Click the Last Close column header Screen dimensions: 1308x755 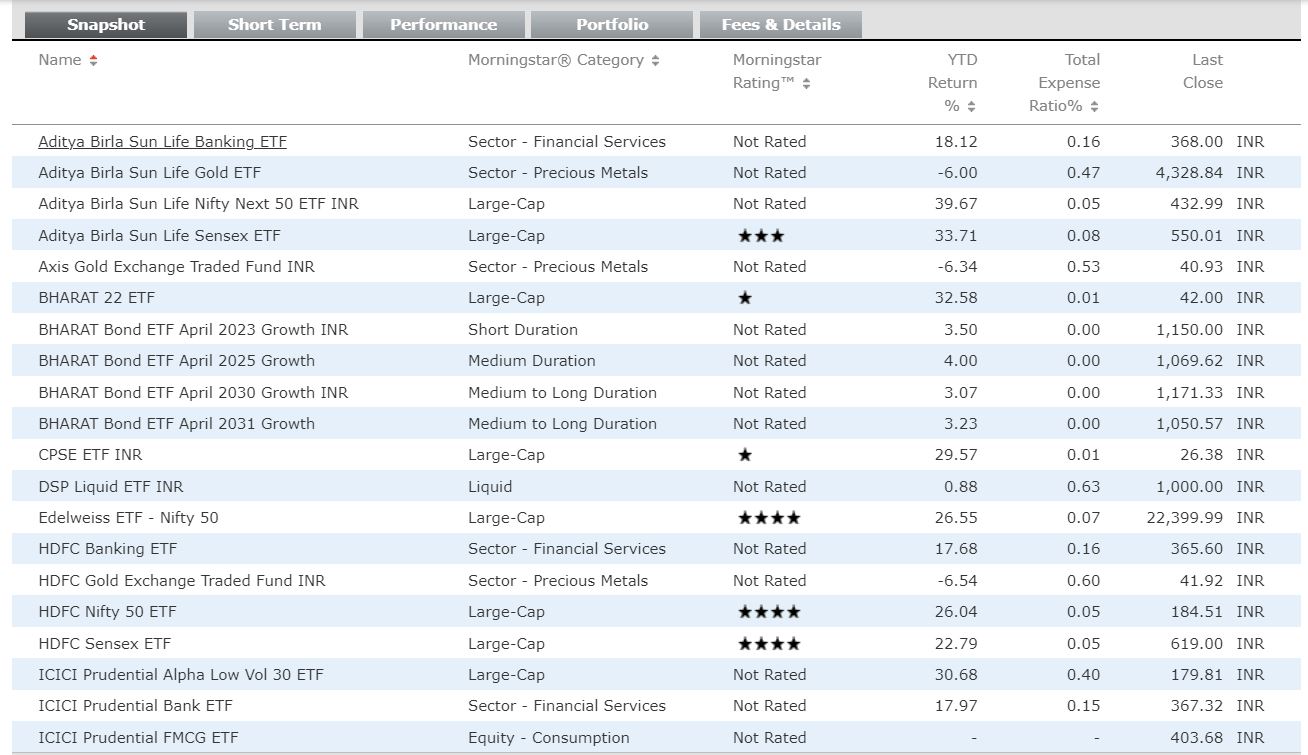coord(1202,71)
